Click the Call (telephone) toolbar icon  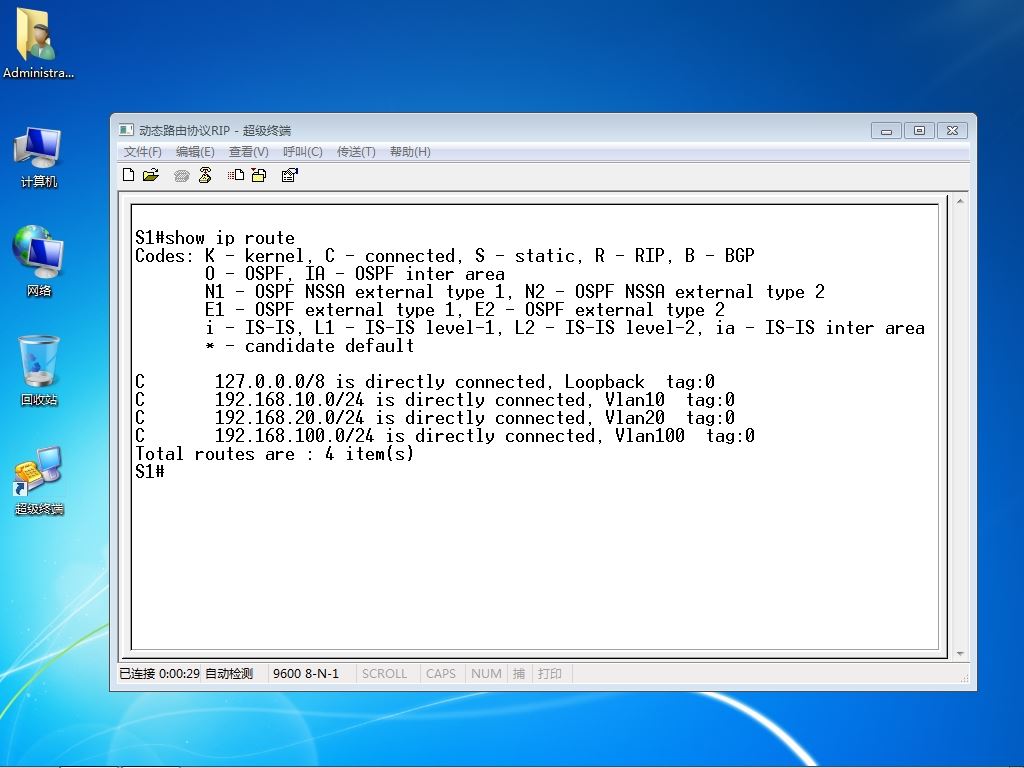[x=182, y=176]
